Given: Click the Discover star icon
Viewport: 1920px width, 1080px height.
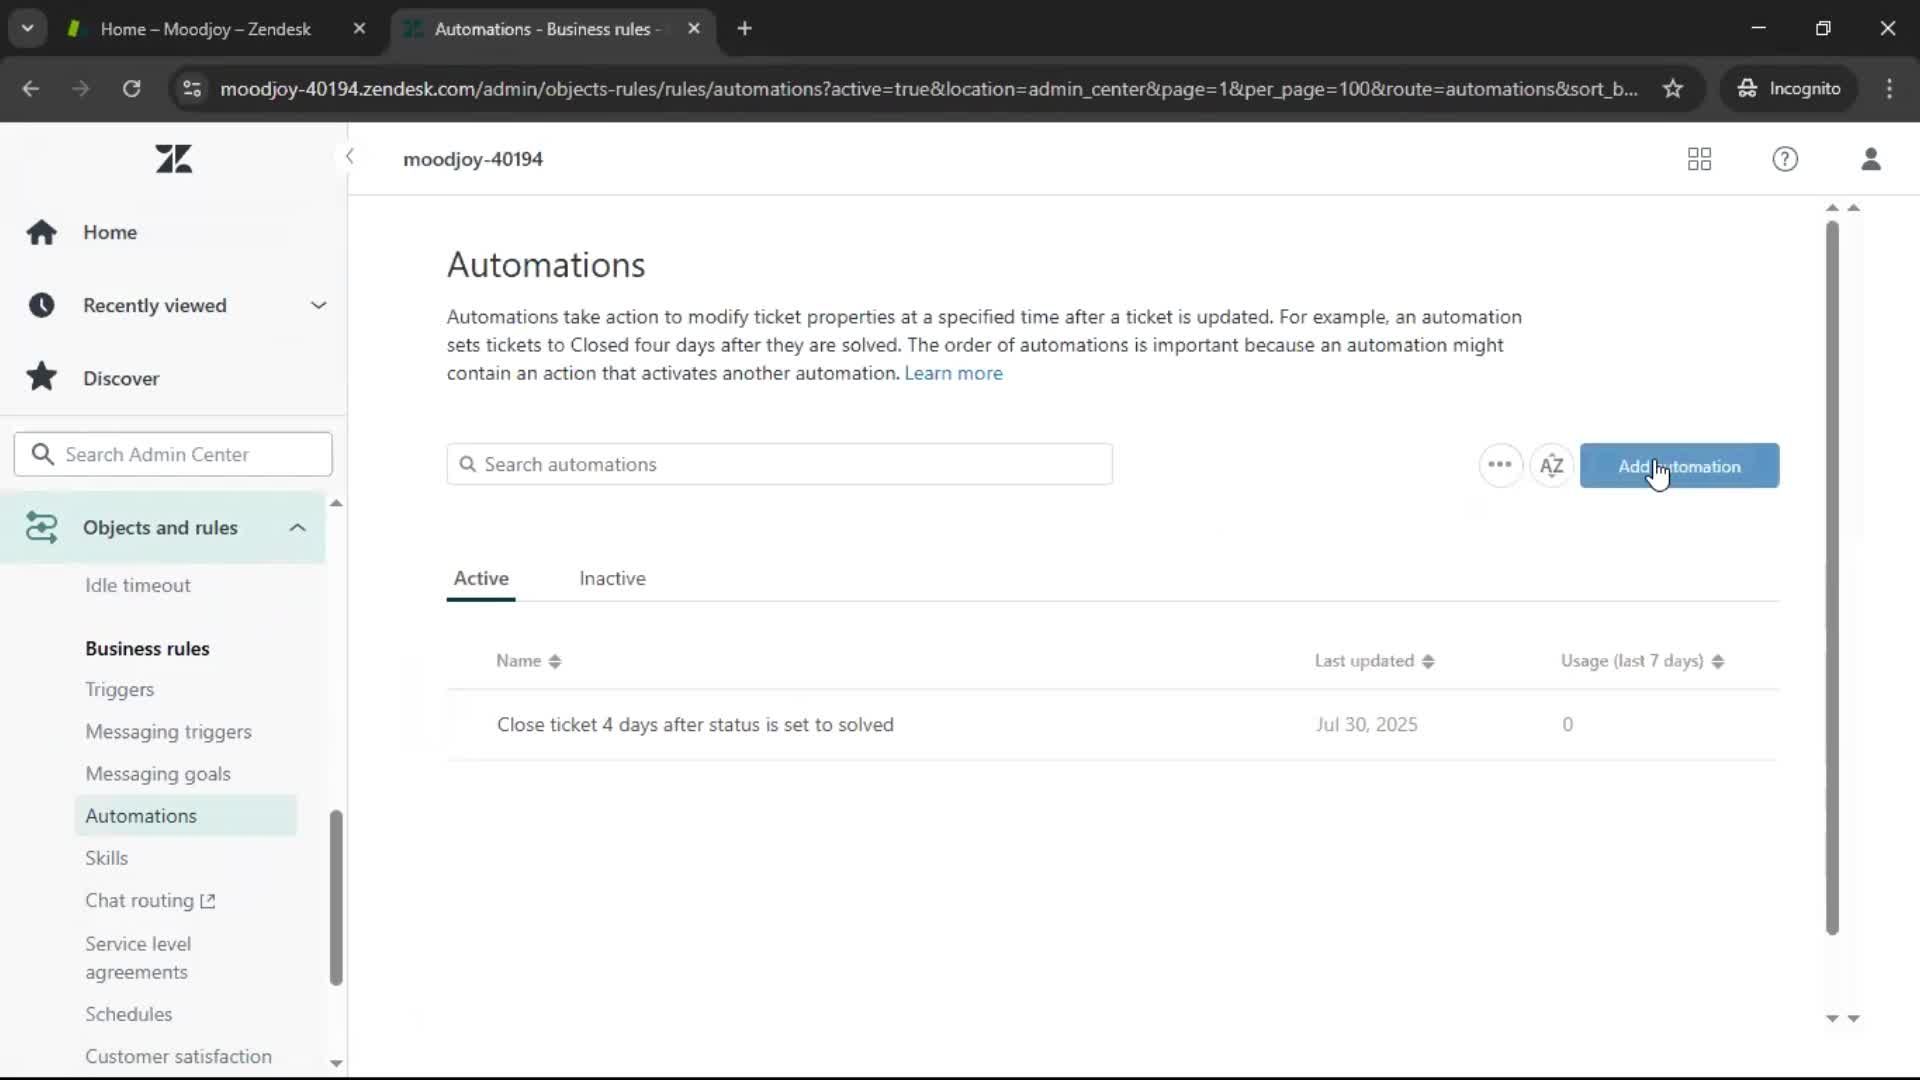Looking at the screenshot, I should tap(41, 377).
